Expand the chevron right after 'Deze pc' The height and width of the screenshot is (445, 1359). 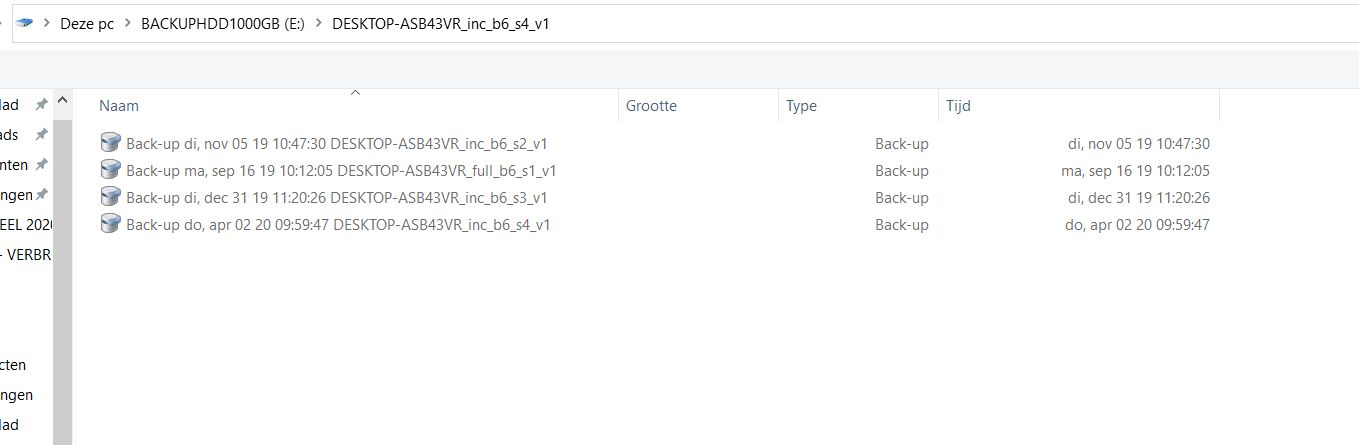tap(128, 23)
